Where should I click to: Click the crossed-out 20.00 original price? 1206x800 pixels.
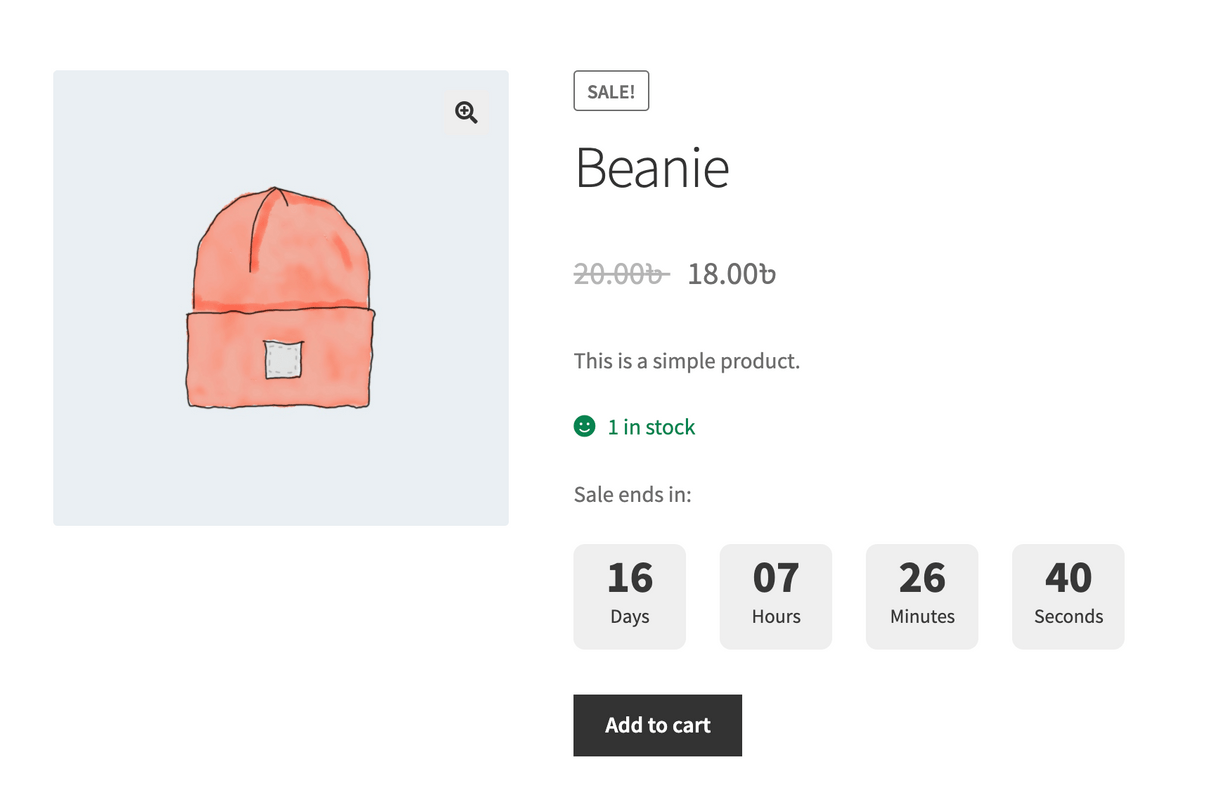click(x=620, y=273)
